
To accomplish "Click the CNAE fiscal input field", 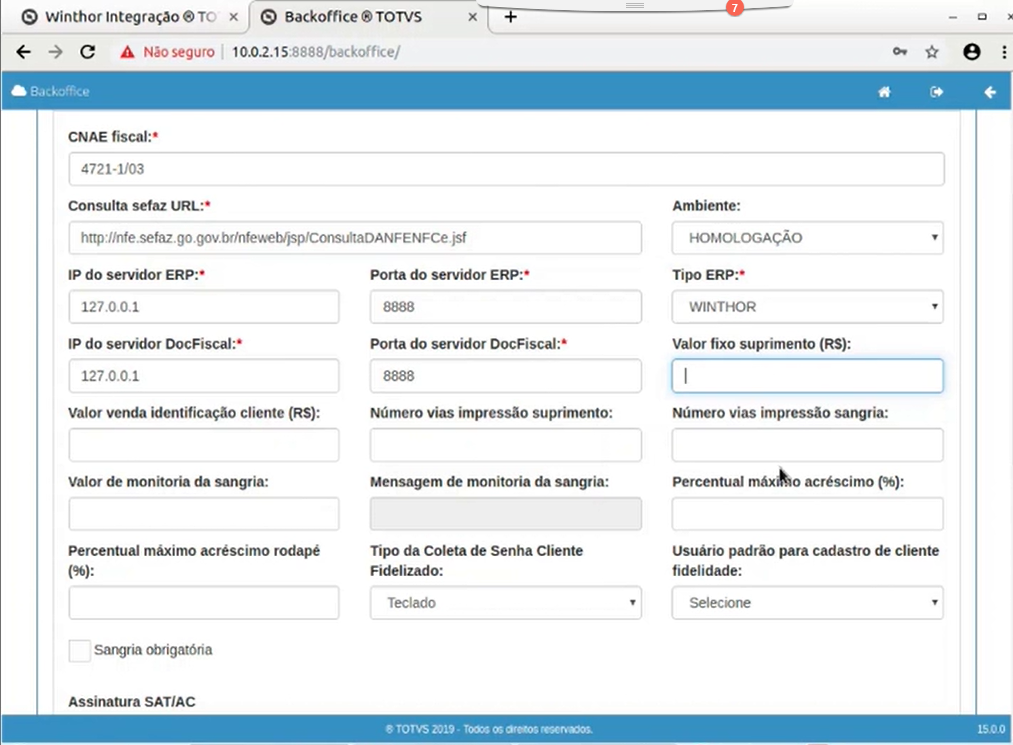I will 506,169.
